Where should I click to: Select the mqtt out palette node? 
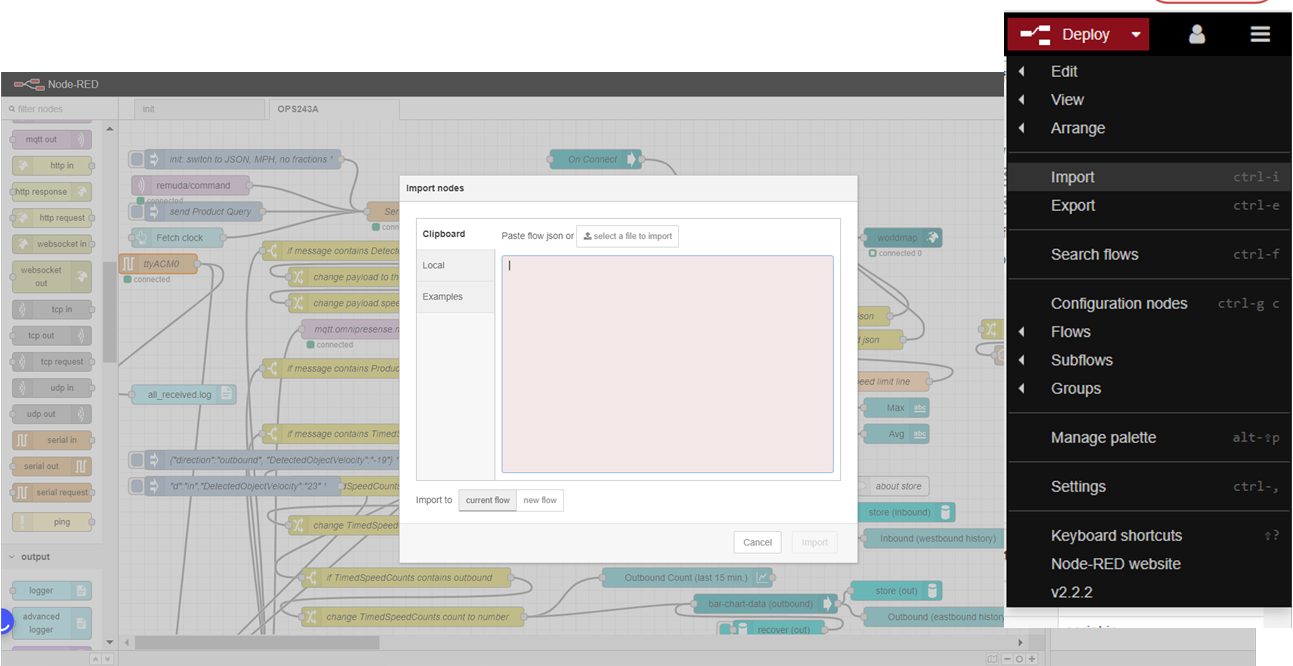click(51, 140)
